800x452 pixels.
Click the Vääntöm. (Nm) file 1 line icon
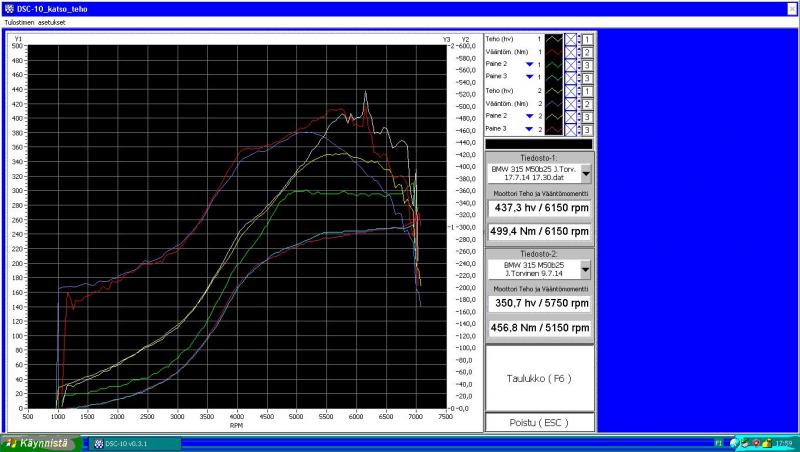(555, 51)
